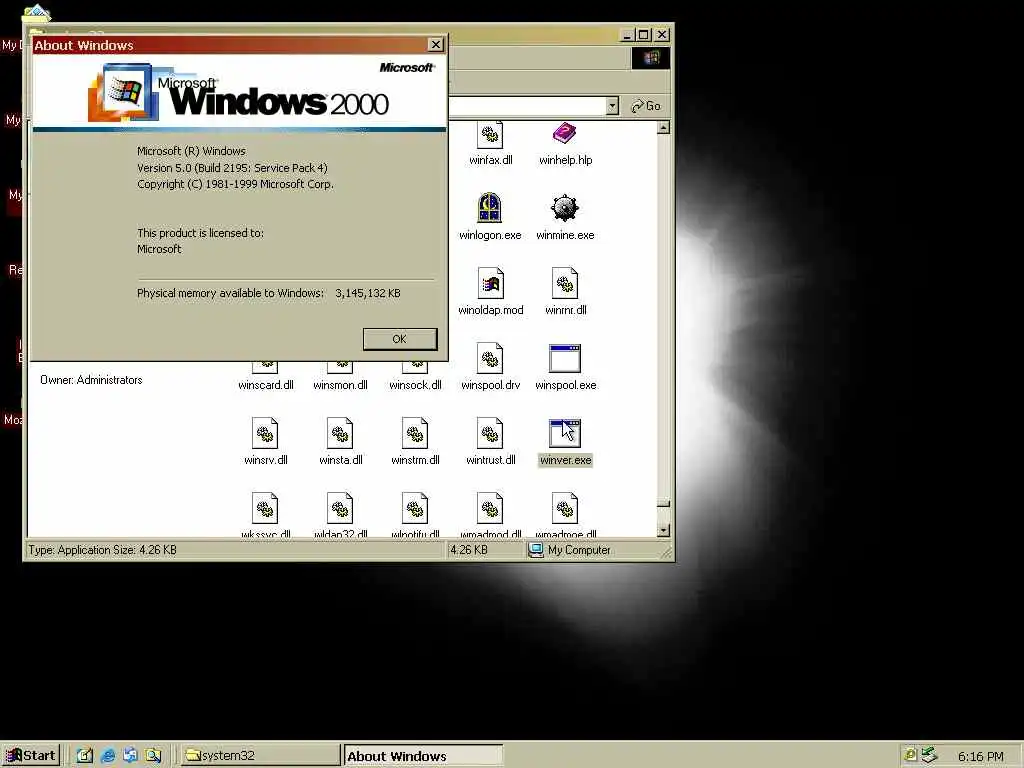Click the Go button by address bar
Screen dimensions: 1024x768
click(x=646, y=106)
